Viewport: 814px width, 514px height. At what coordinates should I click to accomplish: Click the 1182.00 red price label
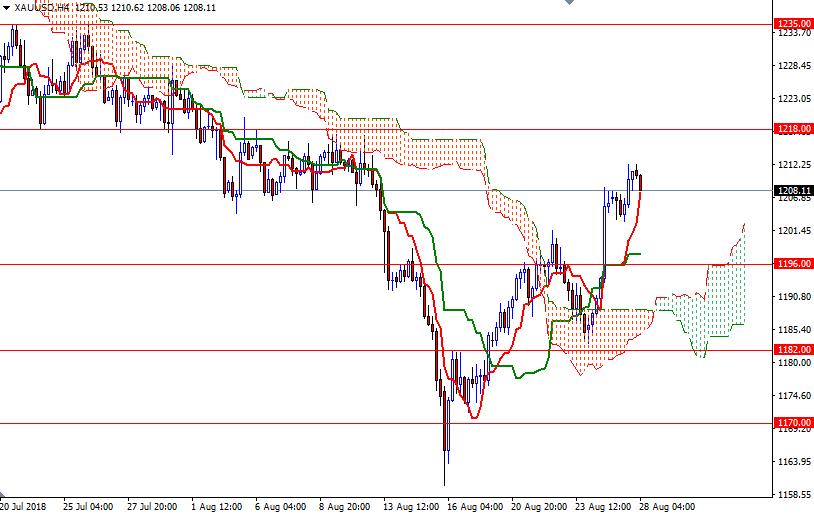pos(793,350)
